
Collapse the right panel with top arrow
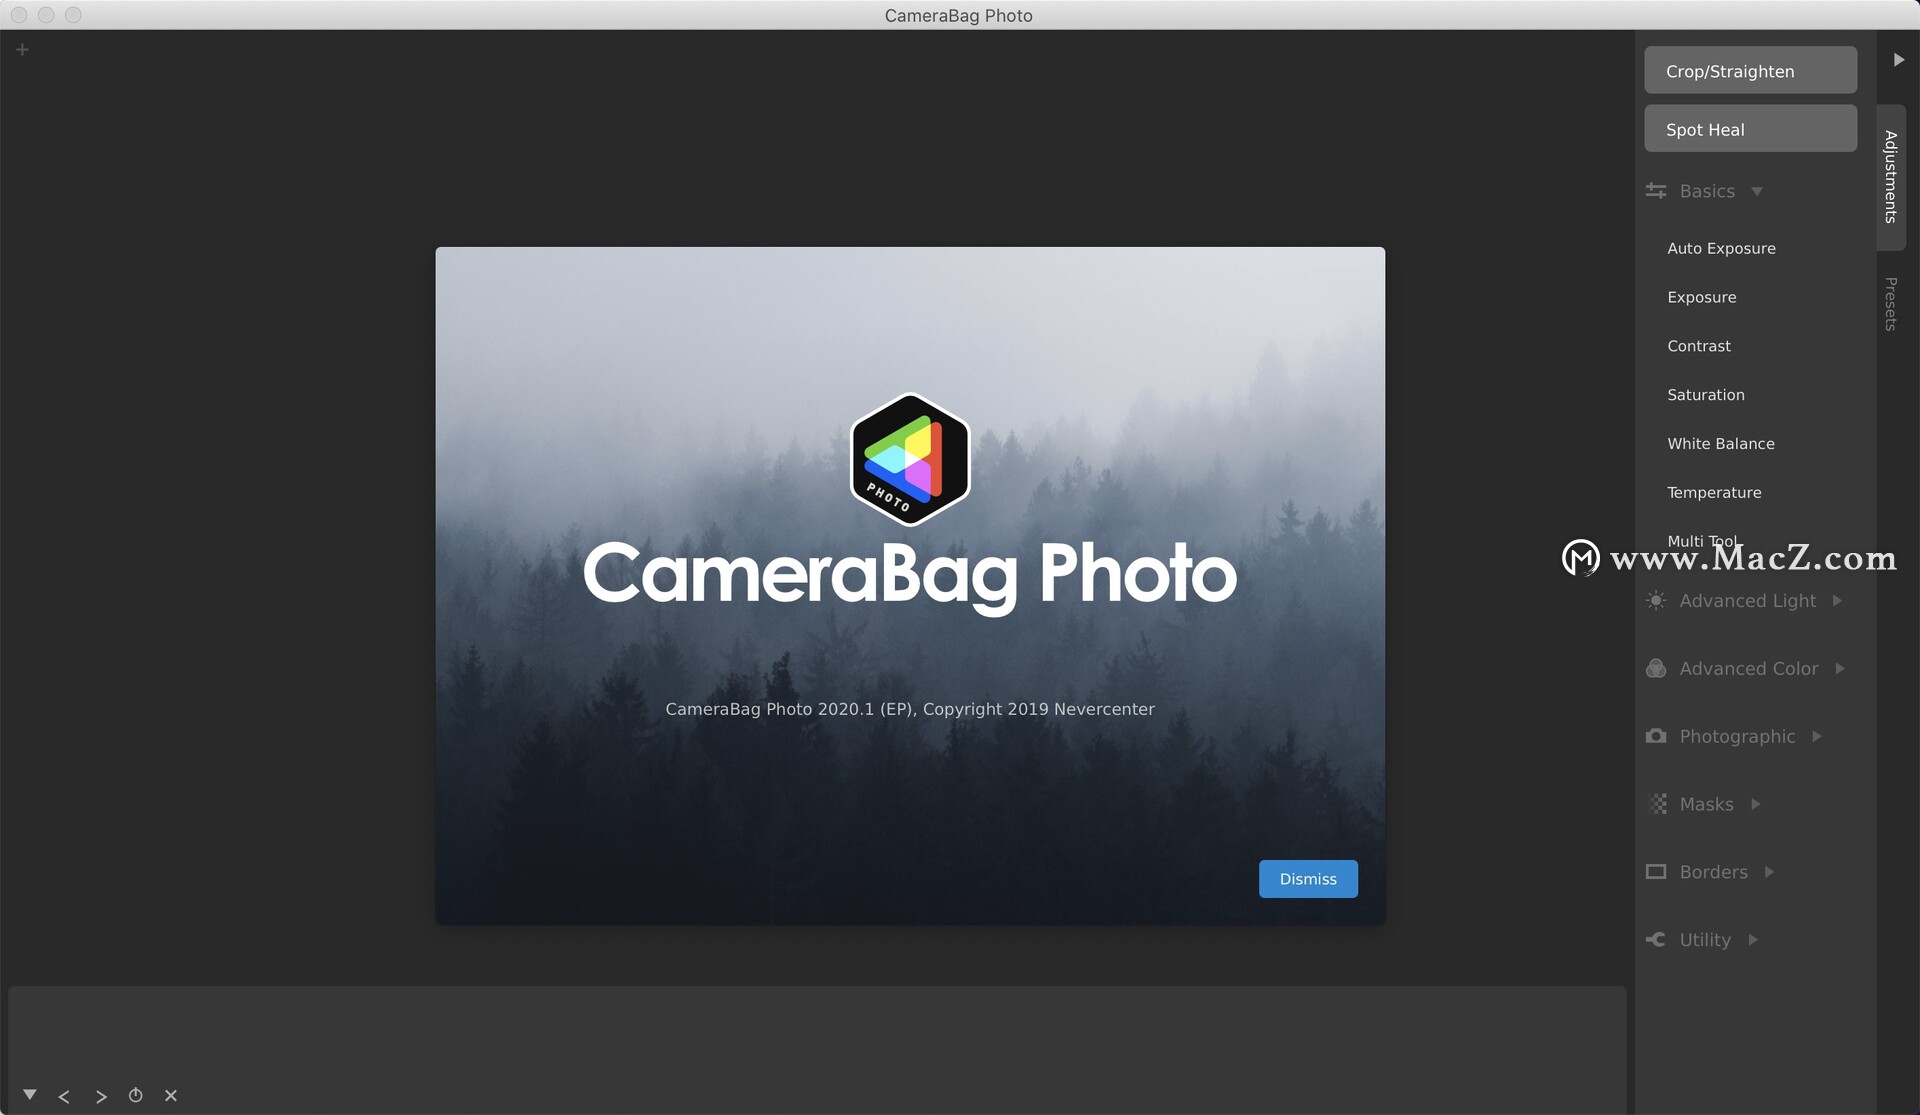1898,60
